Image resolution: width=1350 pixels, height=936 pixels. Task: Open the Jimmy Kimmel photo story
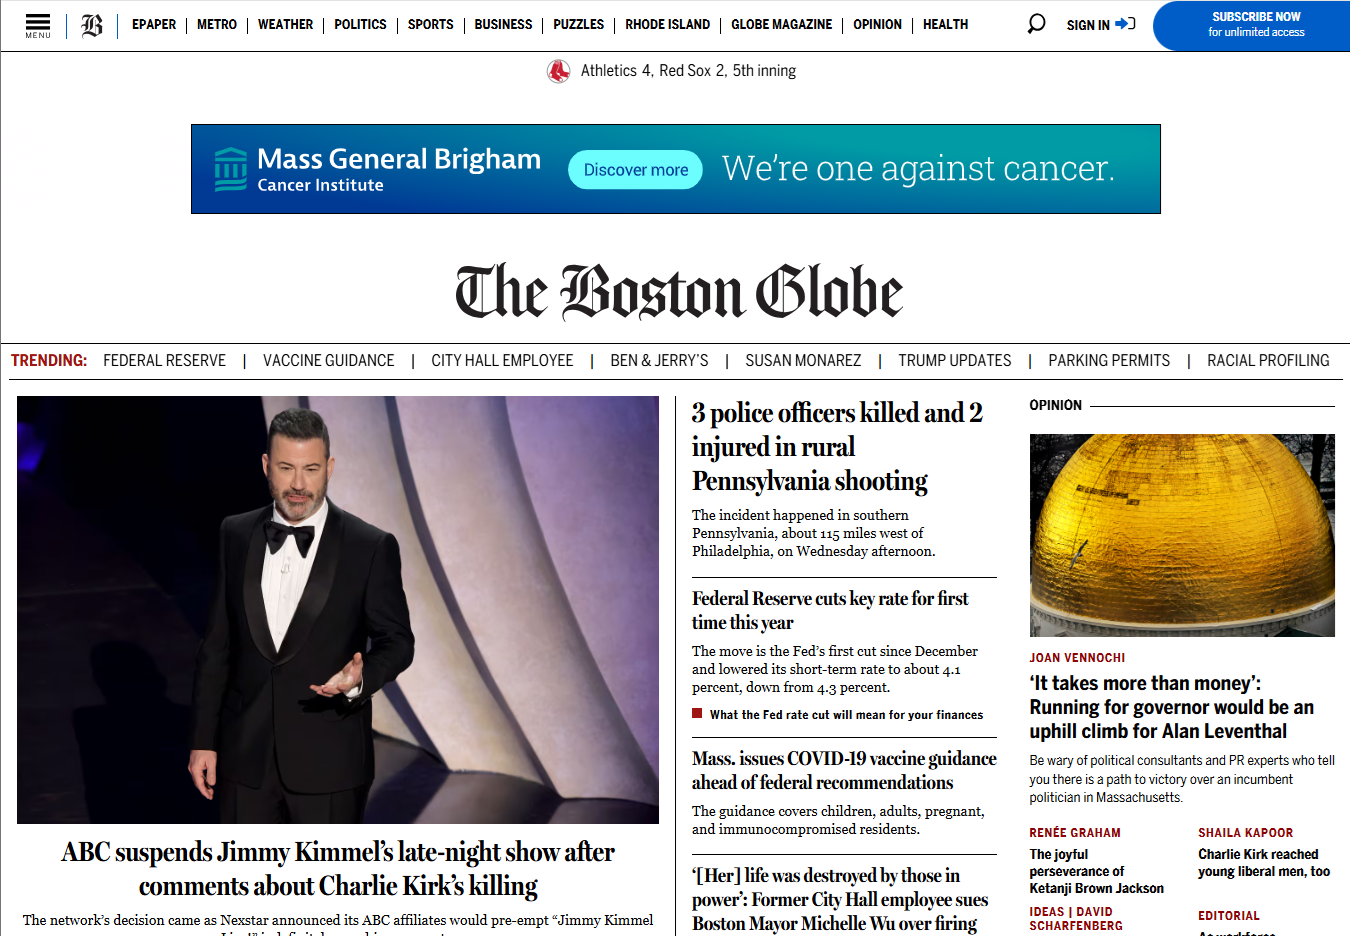[x=338, y=610]
